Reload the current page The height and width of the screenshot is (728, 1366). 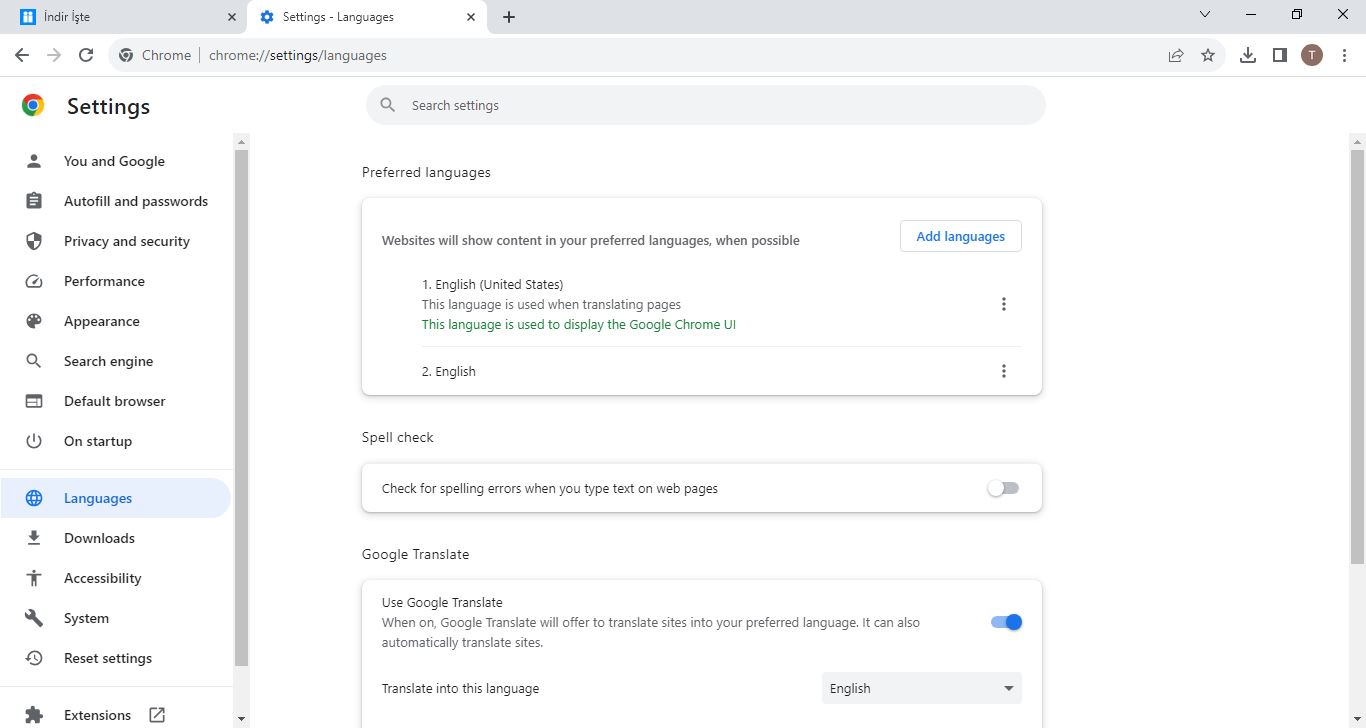pyautogui.click(x=86, y=55)
